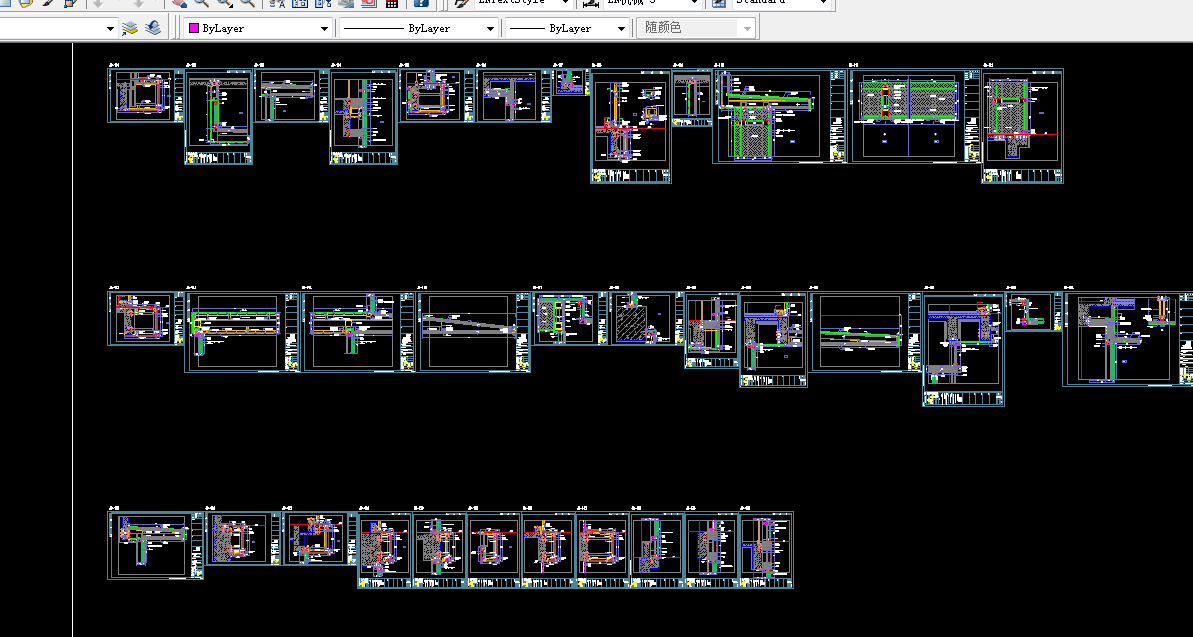Select the last sheet in the bottom row
1193x637 pixels.
click(x=766, y=549)
